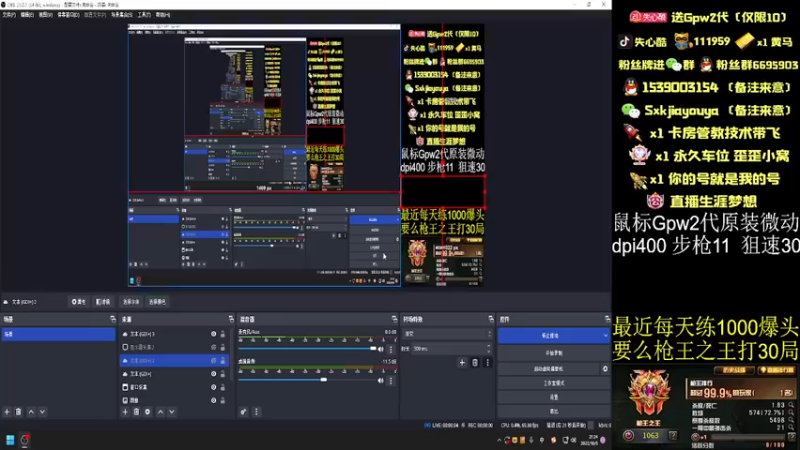Add a transition with the plus icon in the transitions dock
The height and width of the screenshot is (450, 800).
462,363
